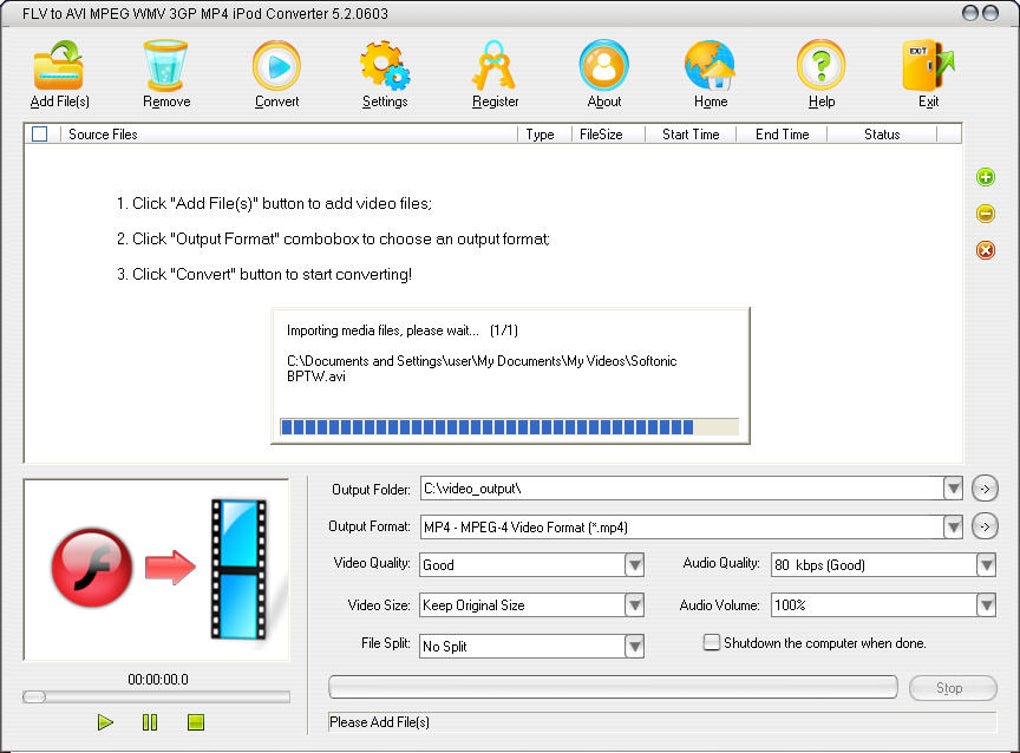Click the Add File(s) toolbar icon

tap(59, 65)
